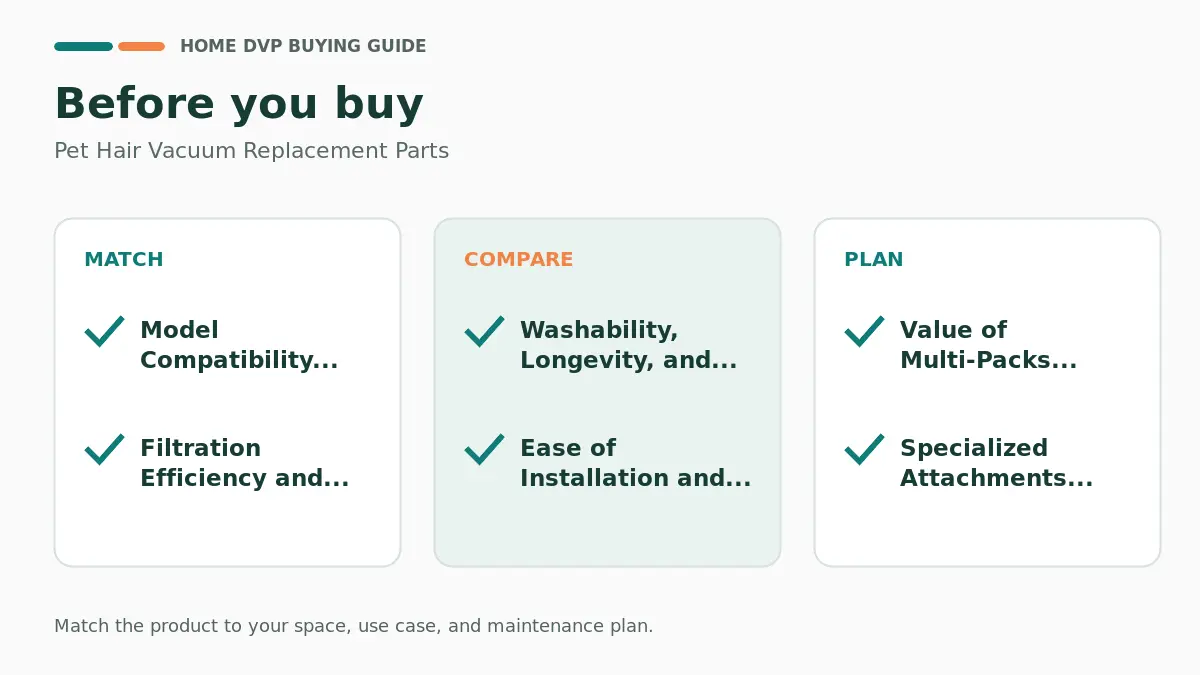Select the teal bar in the header
Image resolution: width=1200 pixels, height=675 pixels.
(83, 46)
